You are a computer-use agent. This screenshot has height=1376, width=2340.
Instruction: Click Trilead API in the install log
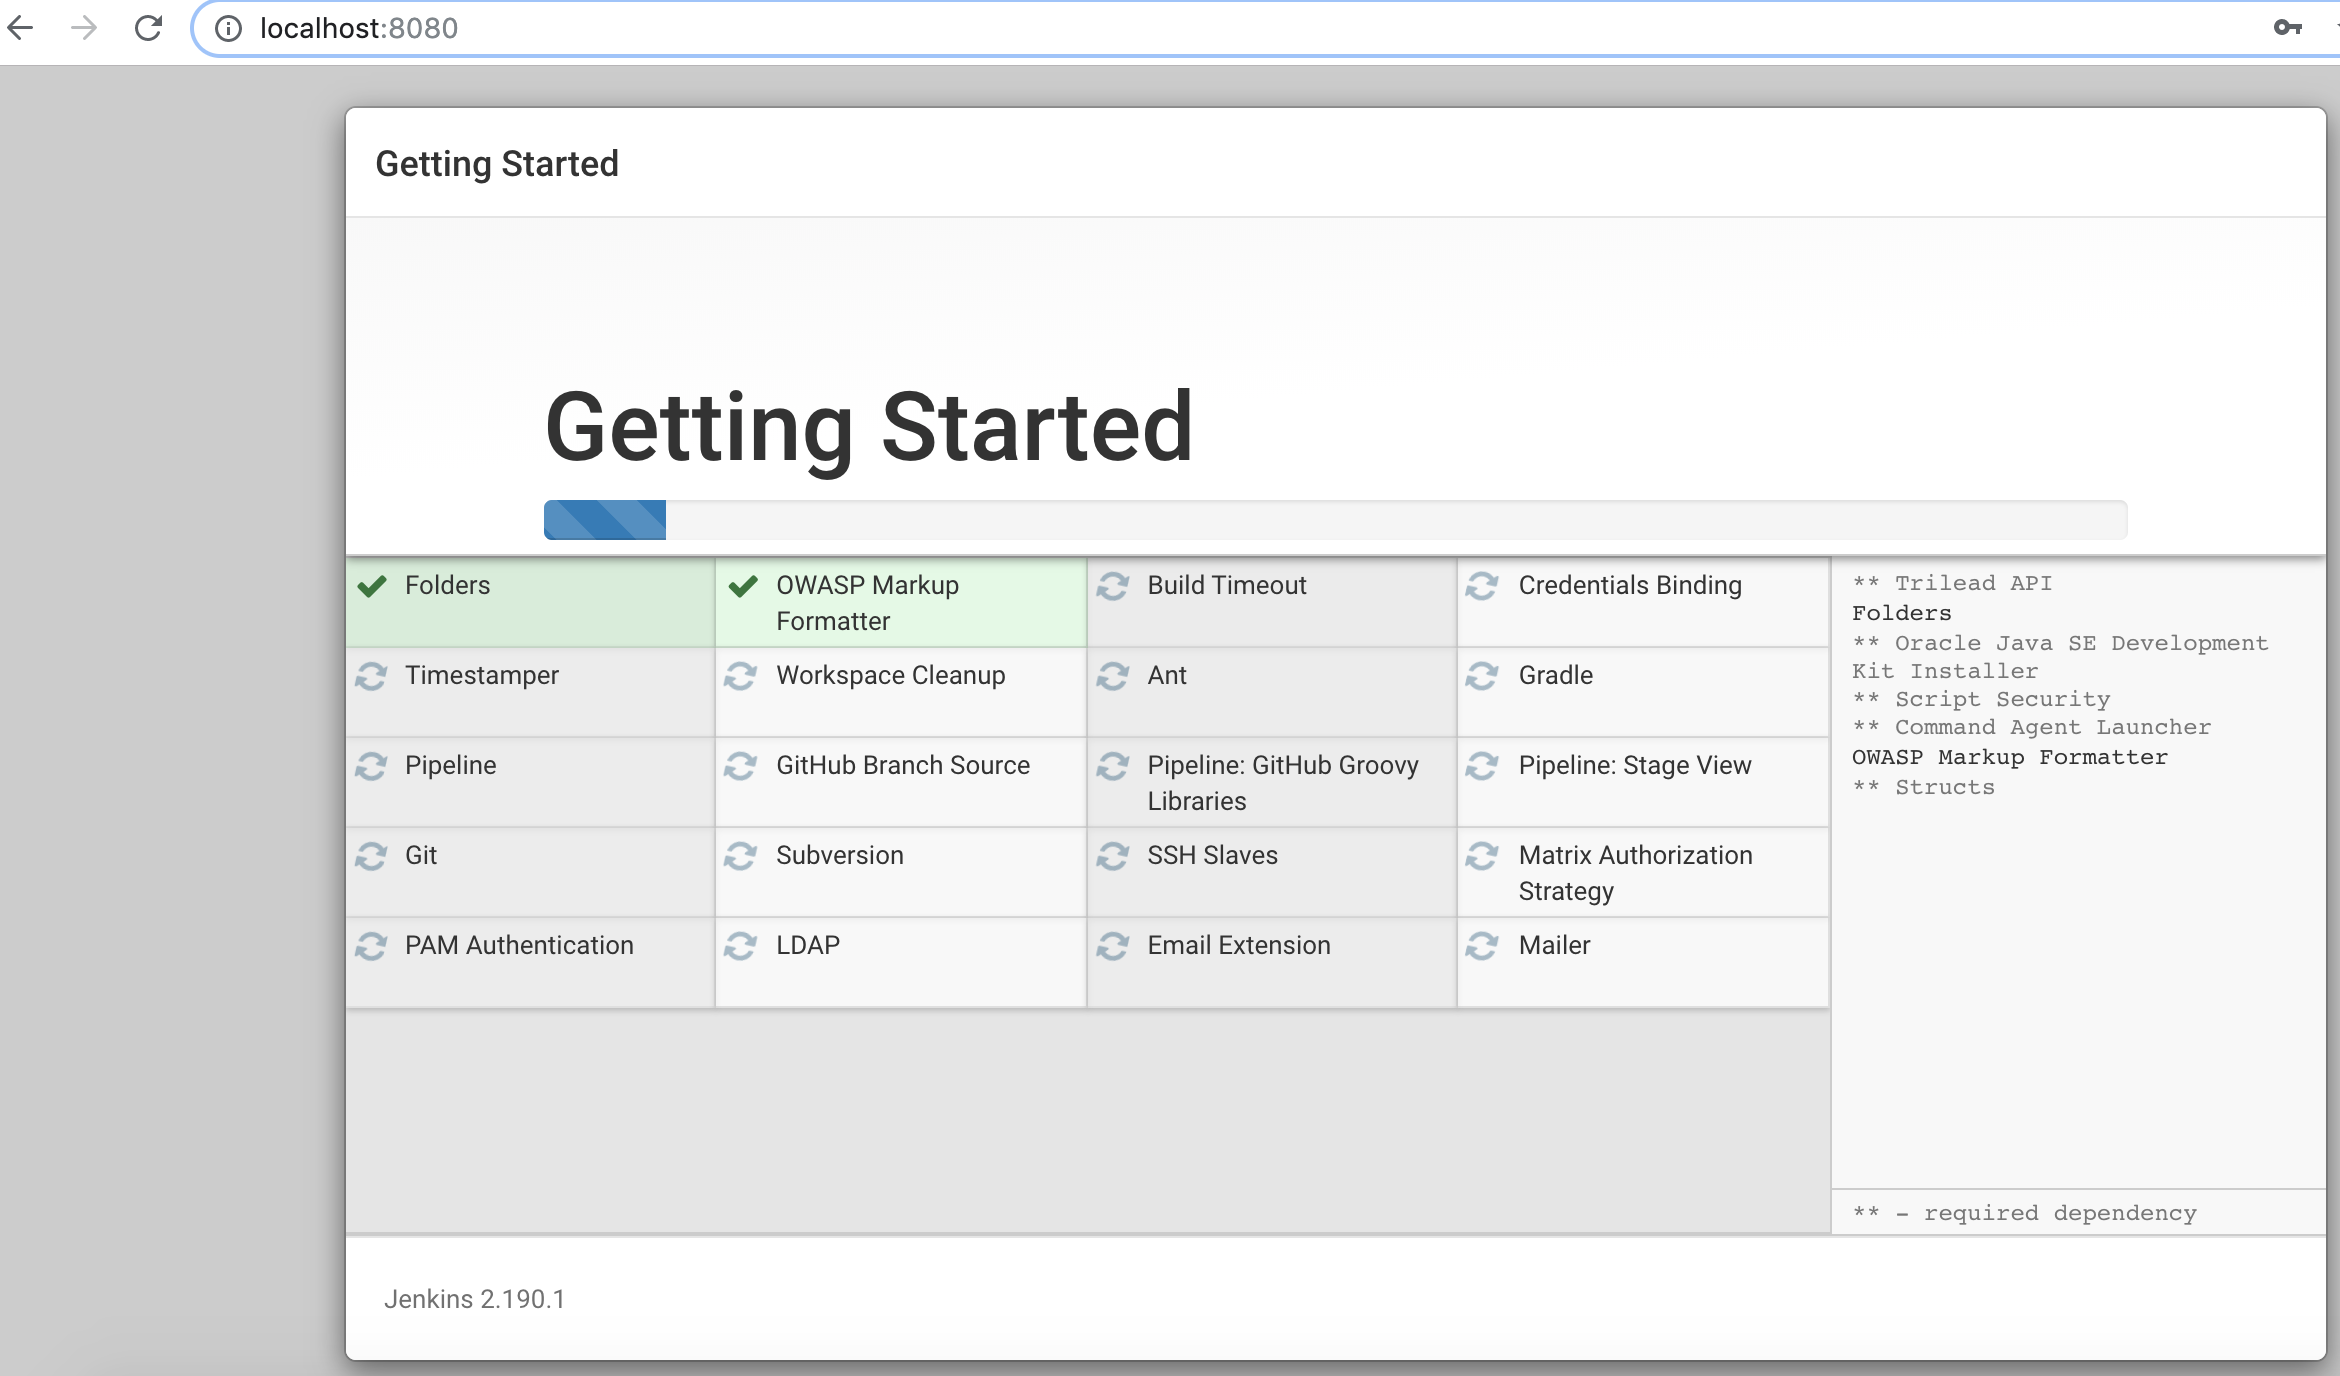click(1972, 583)
